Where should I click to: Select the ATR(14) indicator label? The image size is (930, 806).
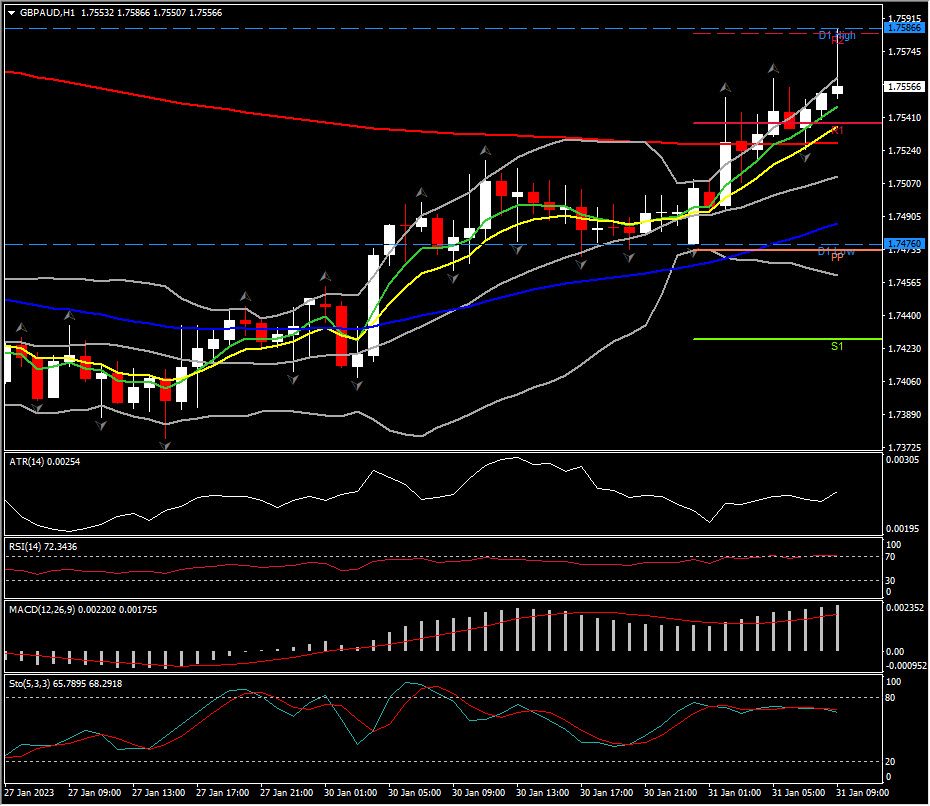(x=26, y=462)
